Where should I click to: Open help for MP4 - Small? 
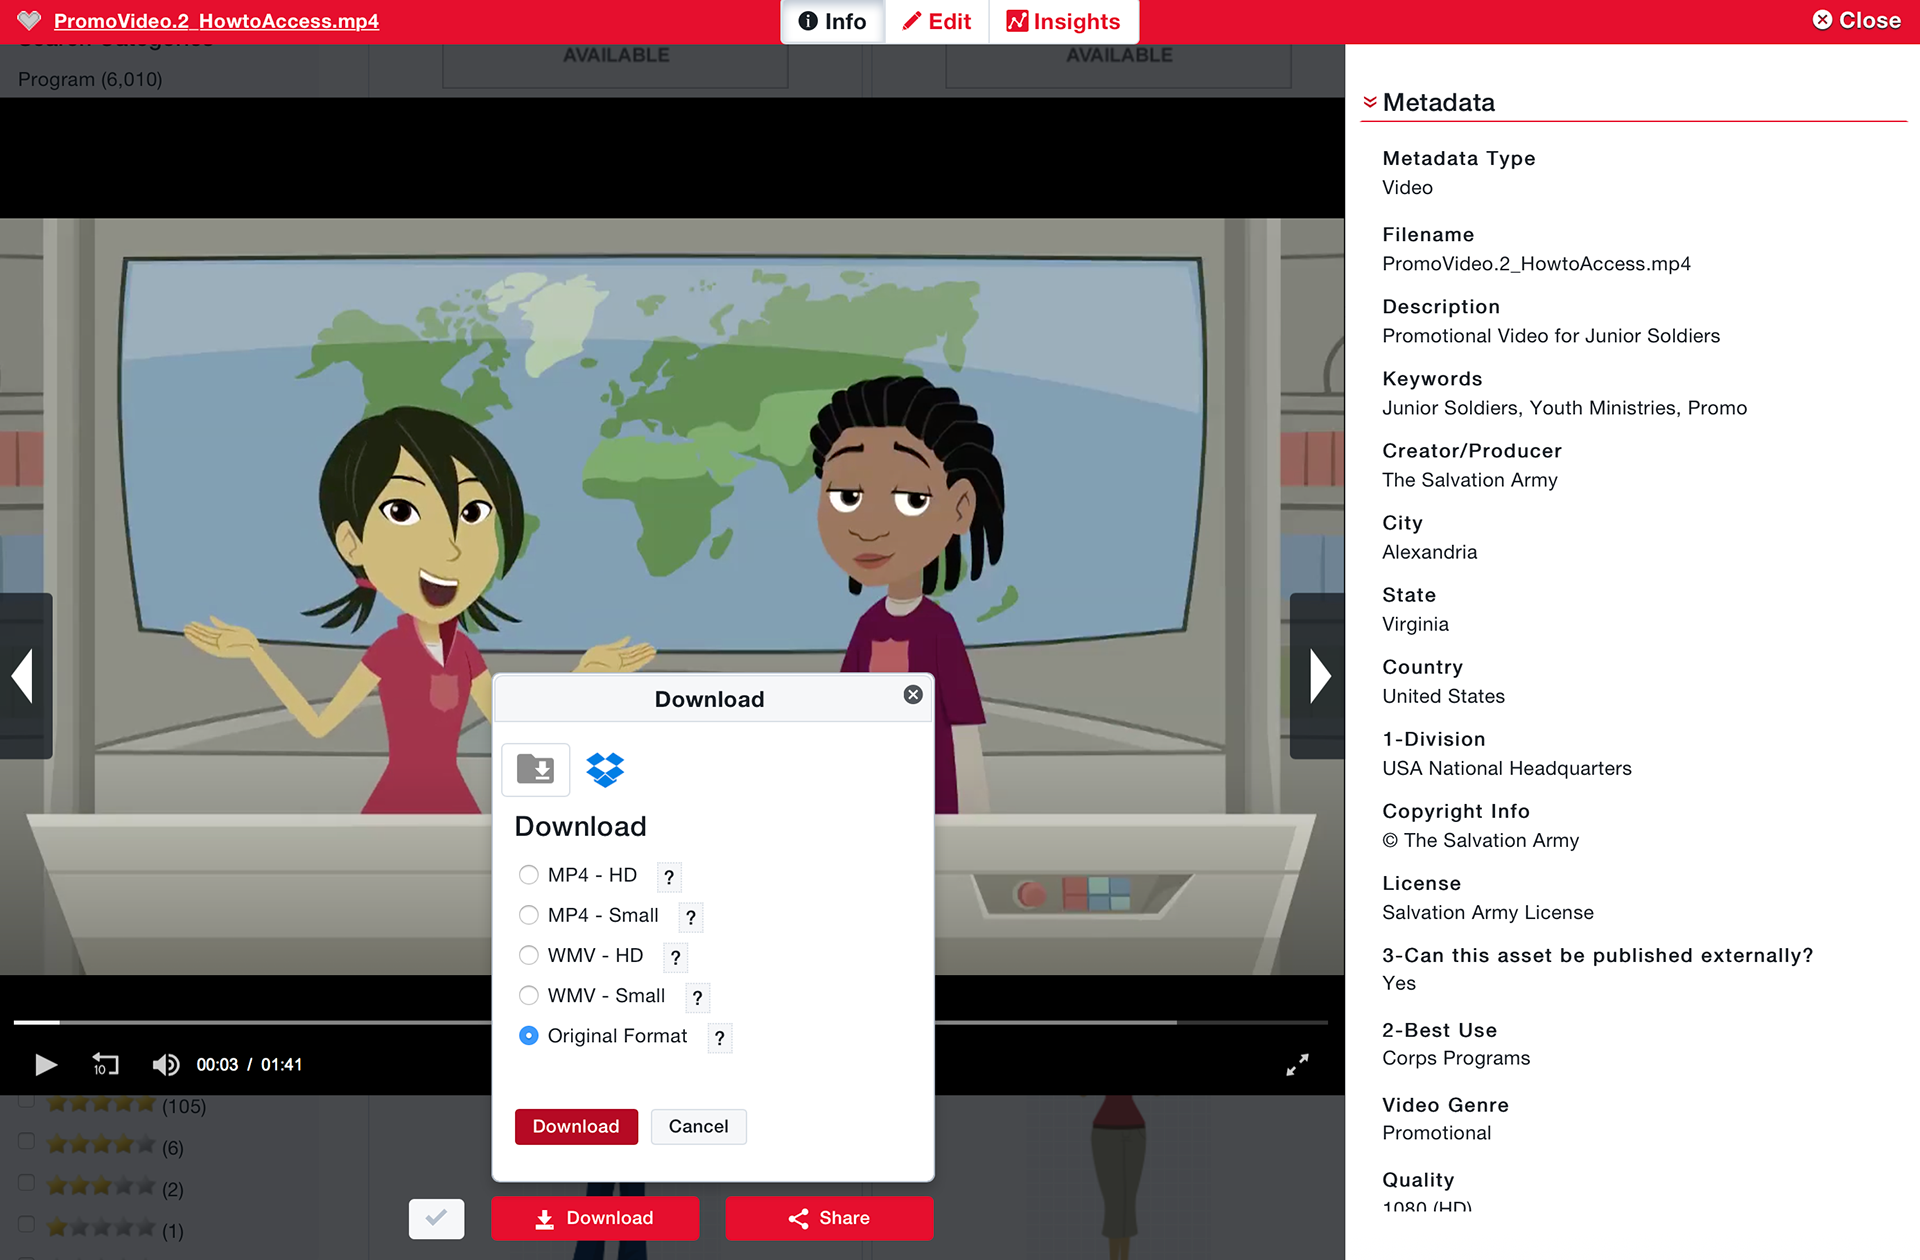(691, 917)
